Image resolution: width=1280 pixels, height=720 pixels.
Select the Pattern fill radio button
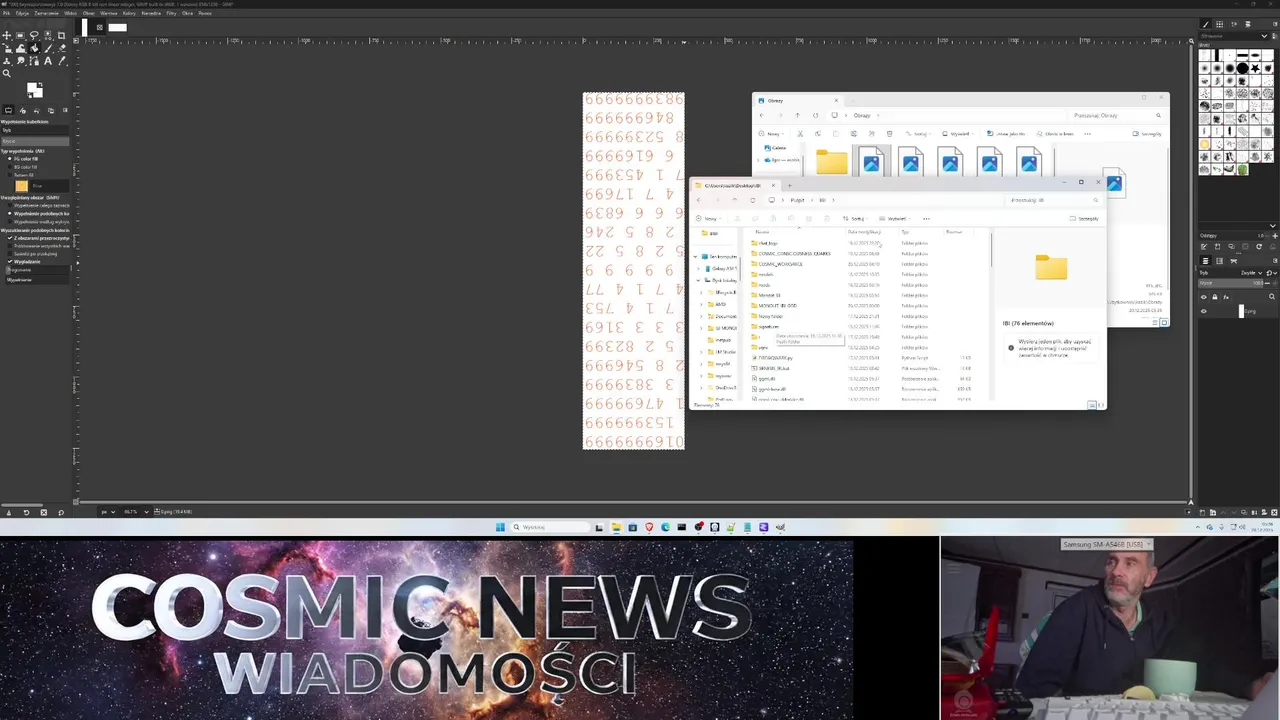point(10,175)
